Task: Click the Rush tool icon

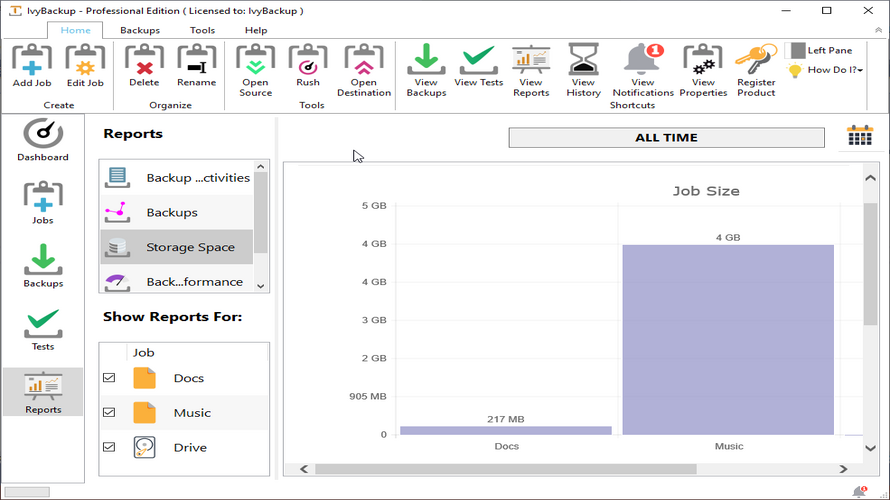Action: pos(308,62)
